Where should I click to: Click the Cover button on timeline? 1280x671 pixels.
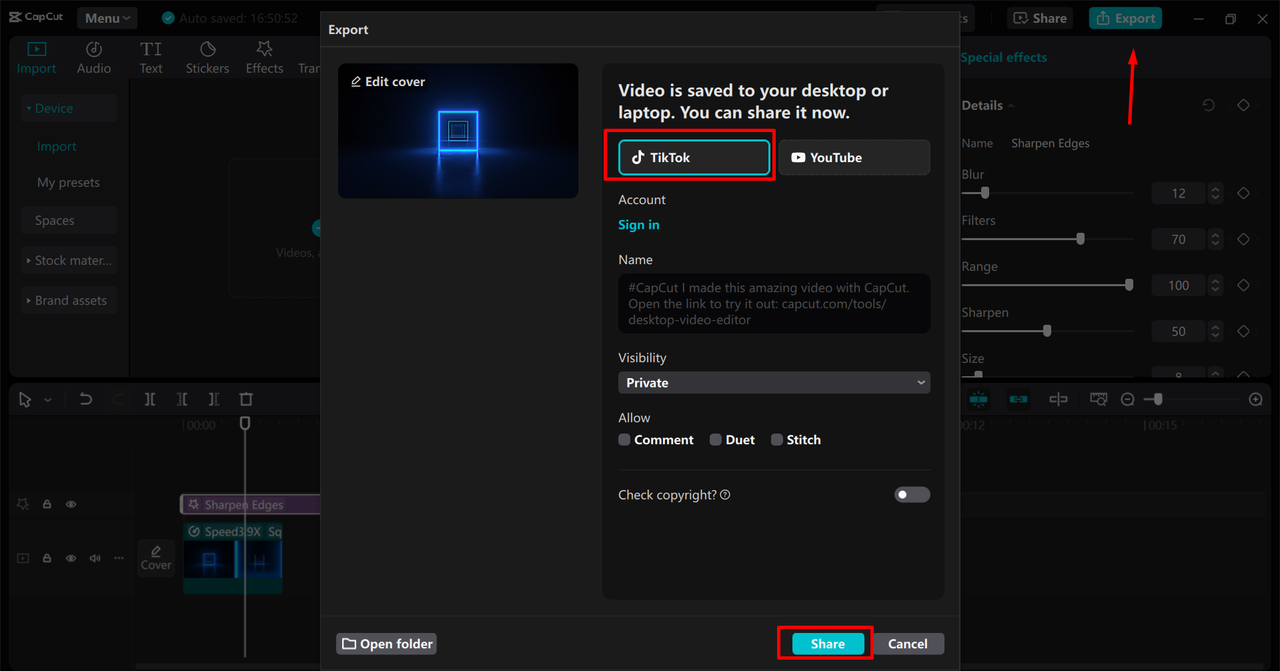156,558
